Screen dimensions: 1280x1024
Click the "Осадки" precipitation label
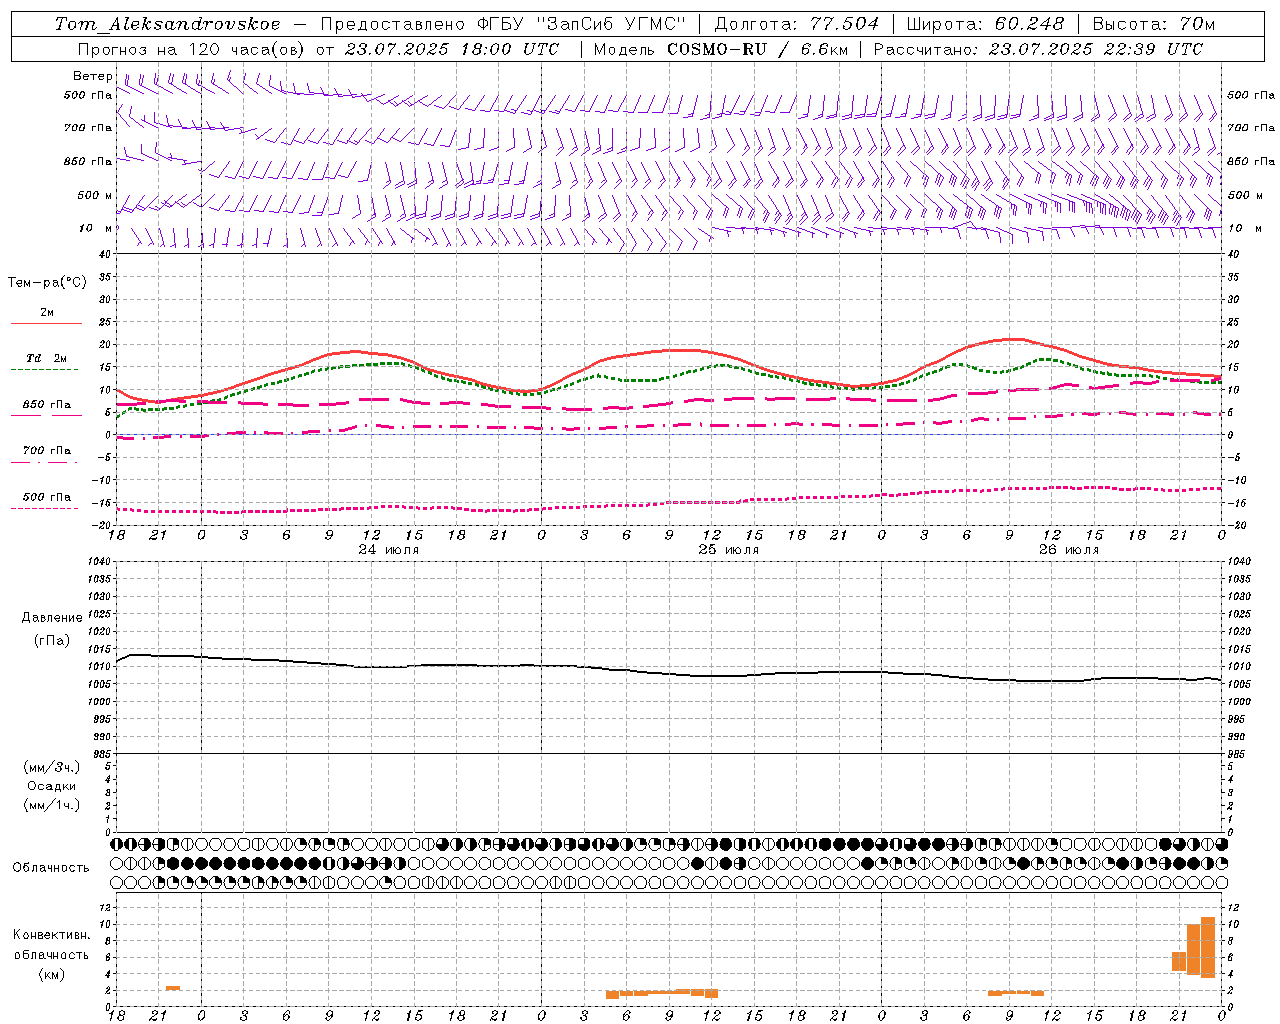pyautogui.click(x=52, y=786)
